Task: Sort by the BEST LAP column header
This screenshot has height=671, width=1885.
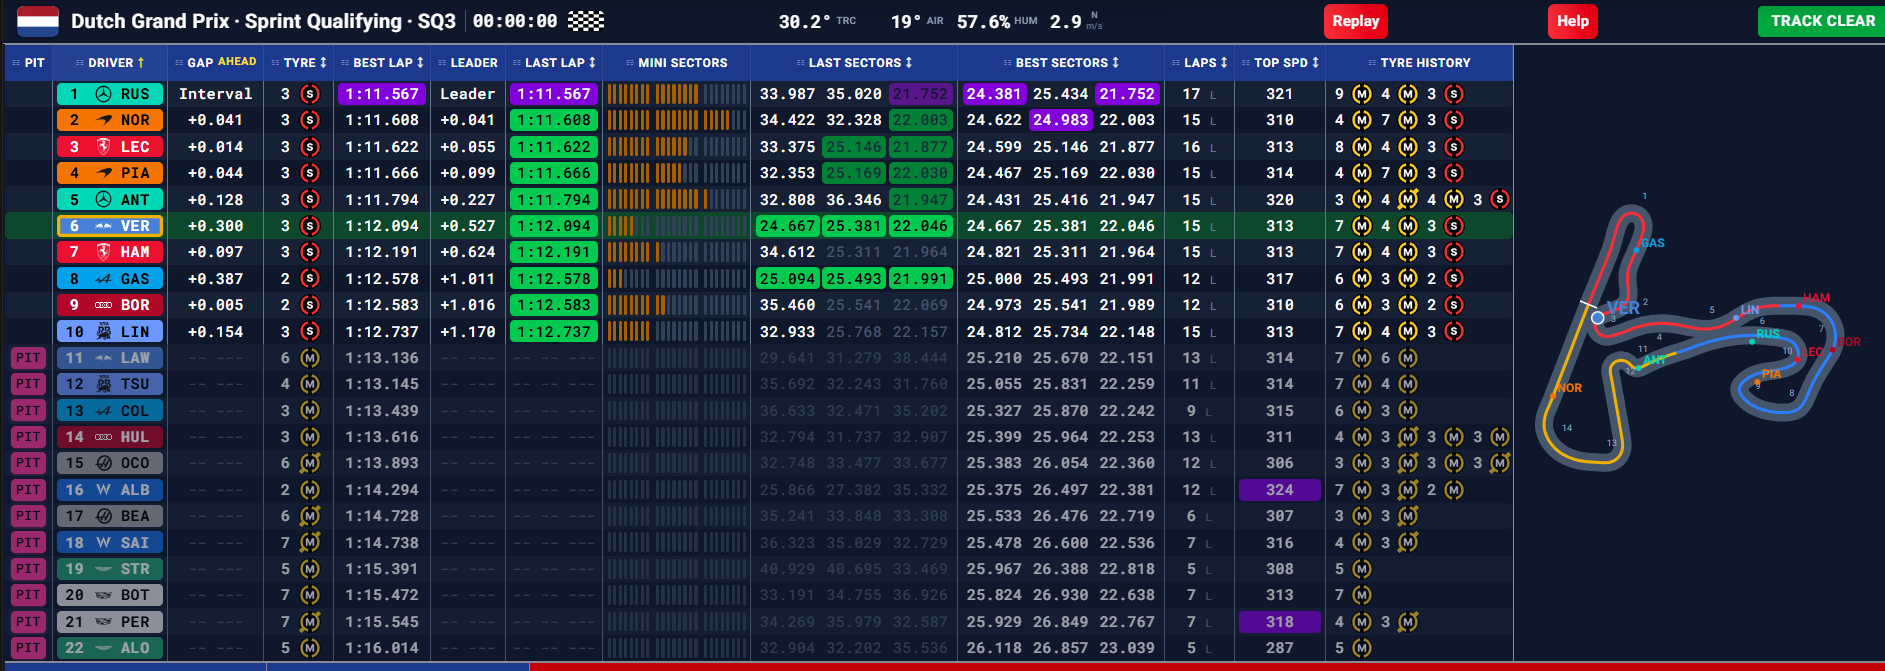Action: pyautogui.click(x=383, y=62)
